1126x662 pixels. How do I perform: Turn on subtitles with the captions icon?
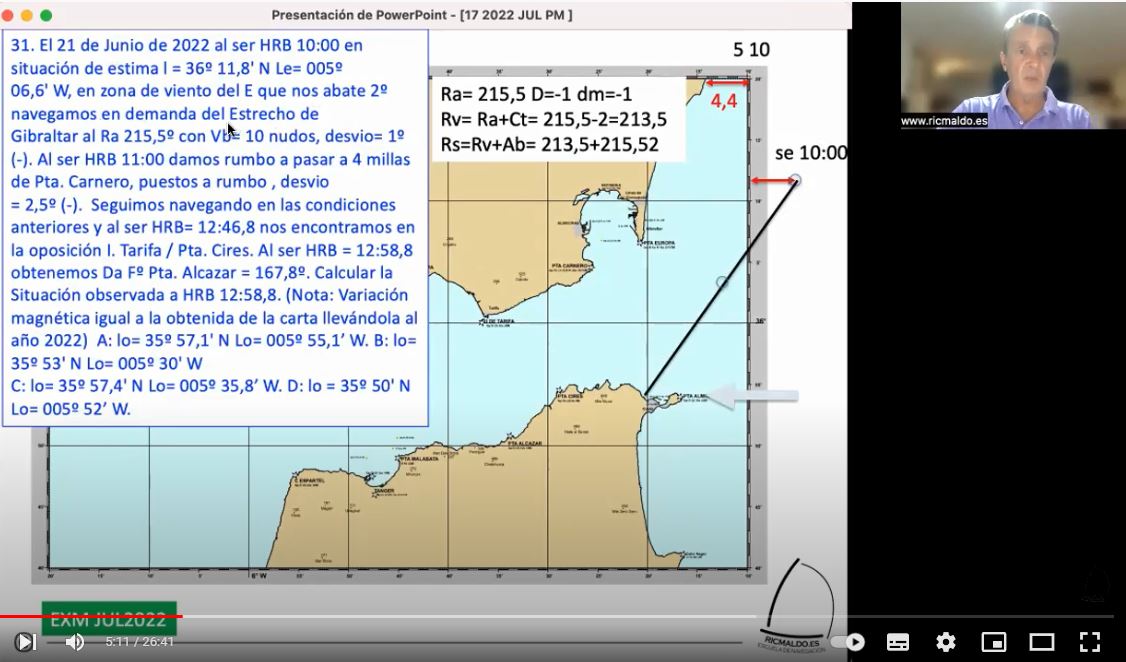point(898,642)
